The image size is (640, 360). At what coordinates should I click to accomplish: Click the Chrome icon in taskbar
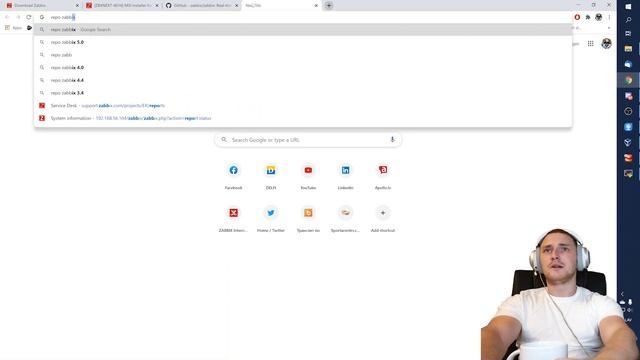pyautogui.click(x=628, y=80)
